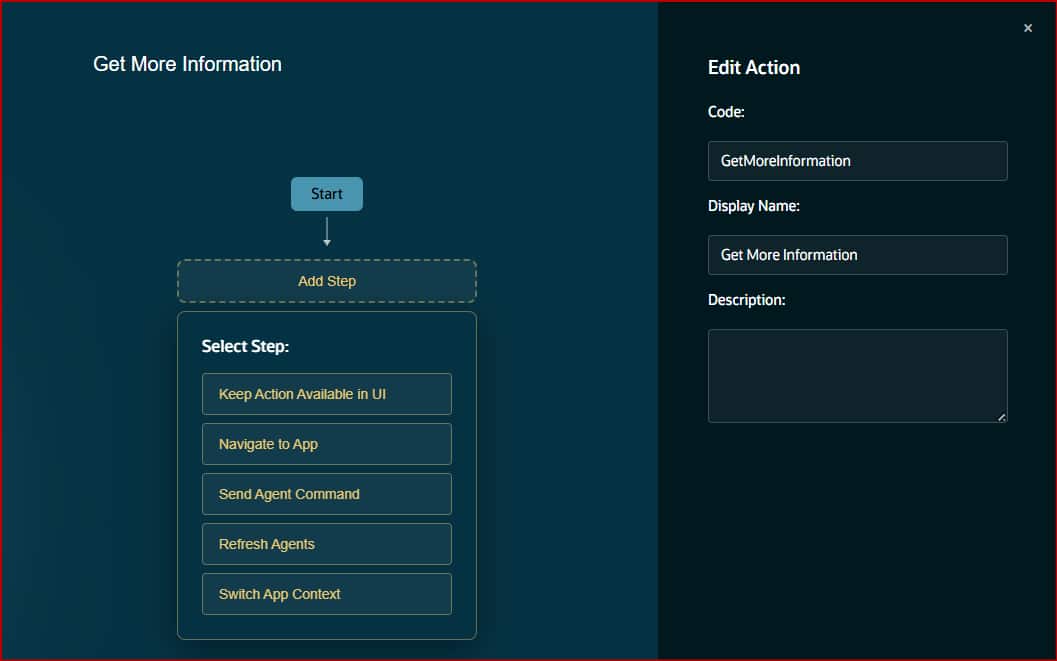The height and width of the screenshot is (661, 1057).
Task: Select Keep Action Available in UI step
Action: click(x=327, y=394)
